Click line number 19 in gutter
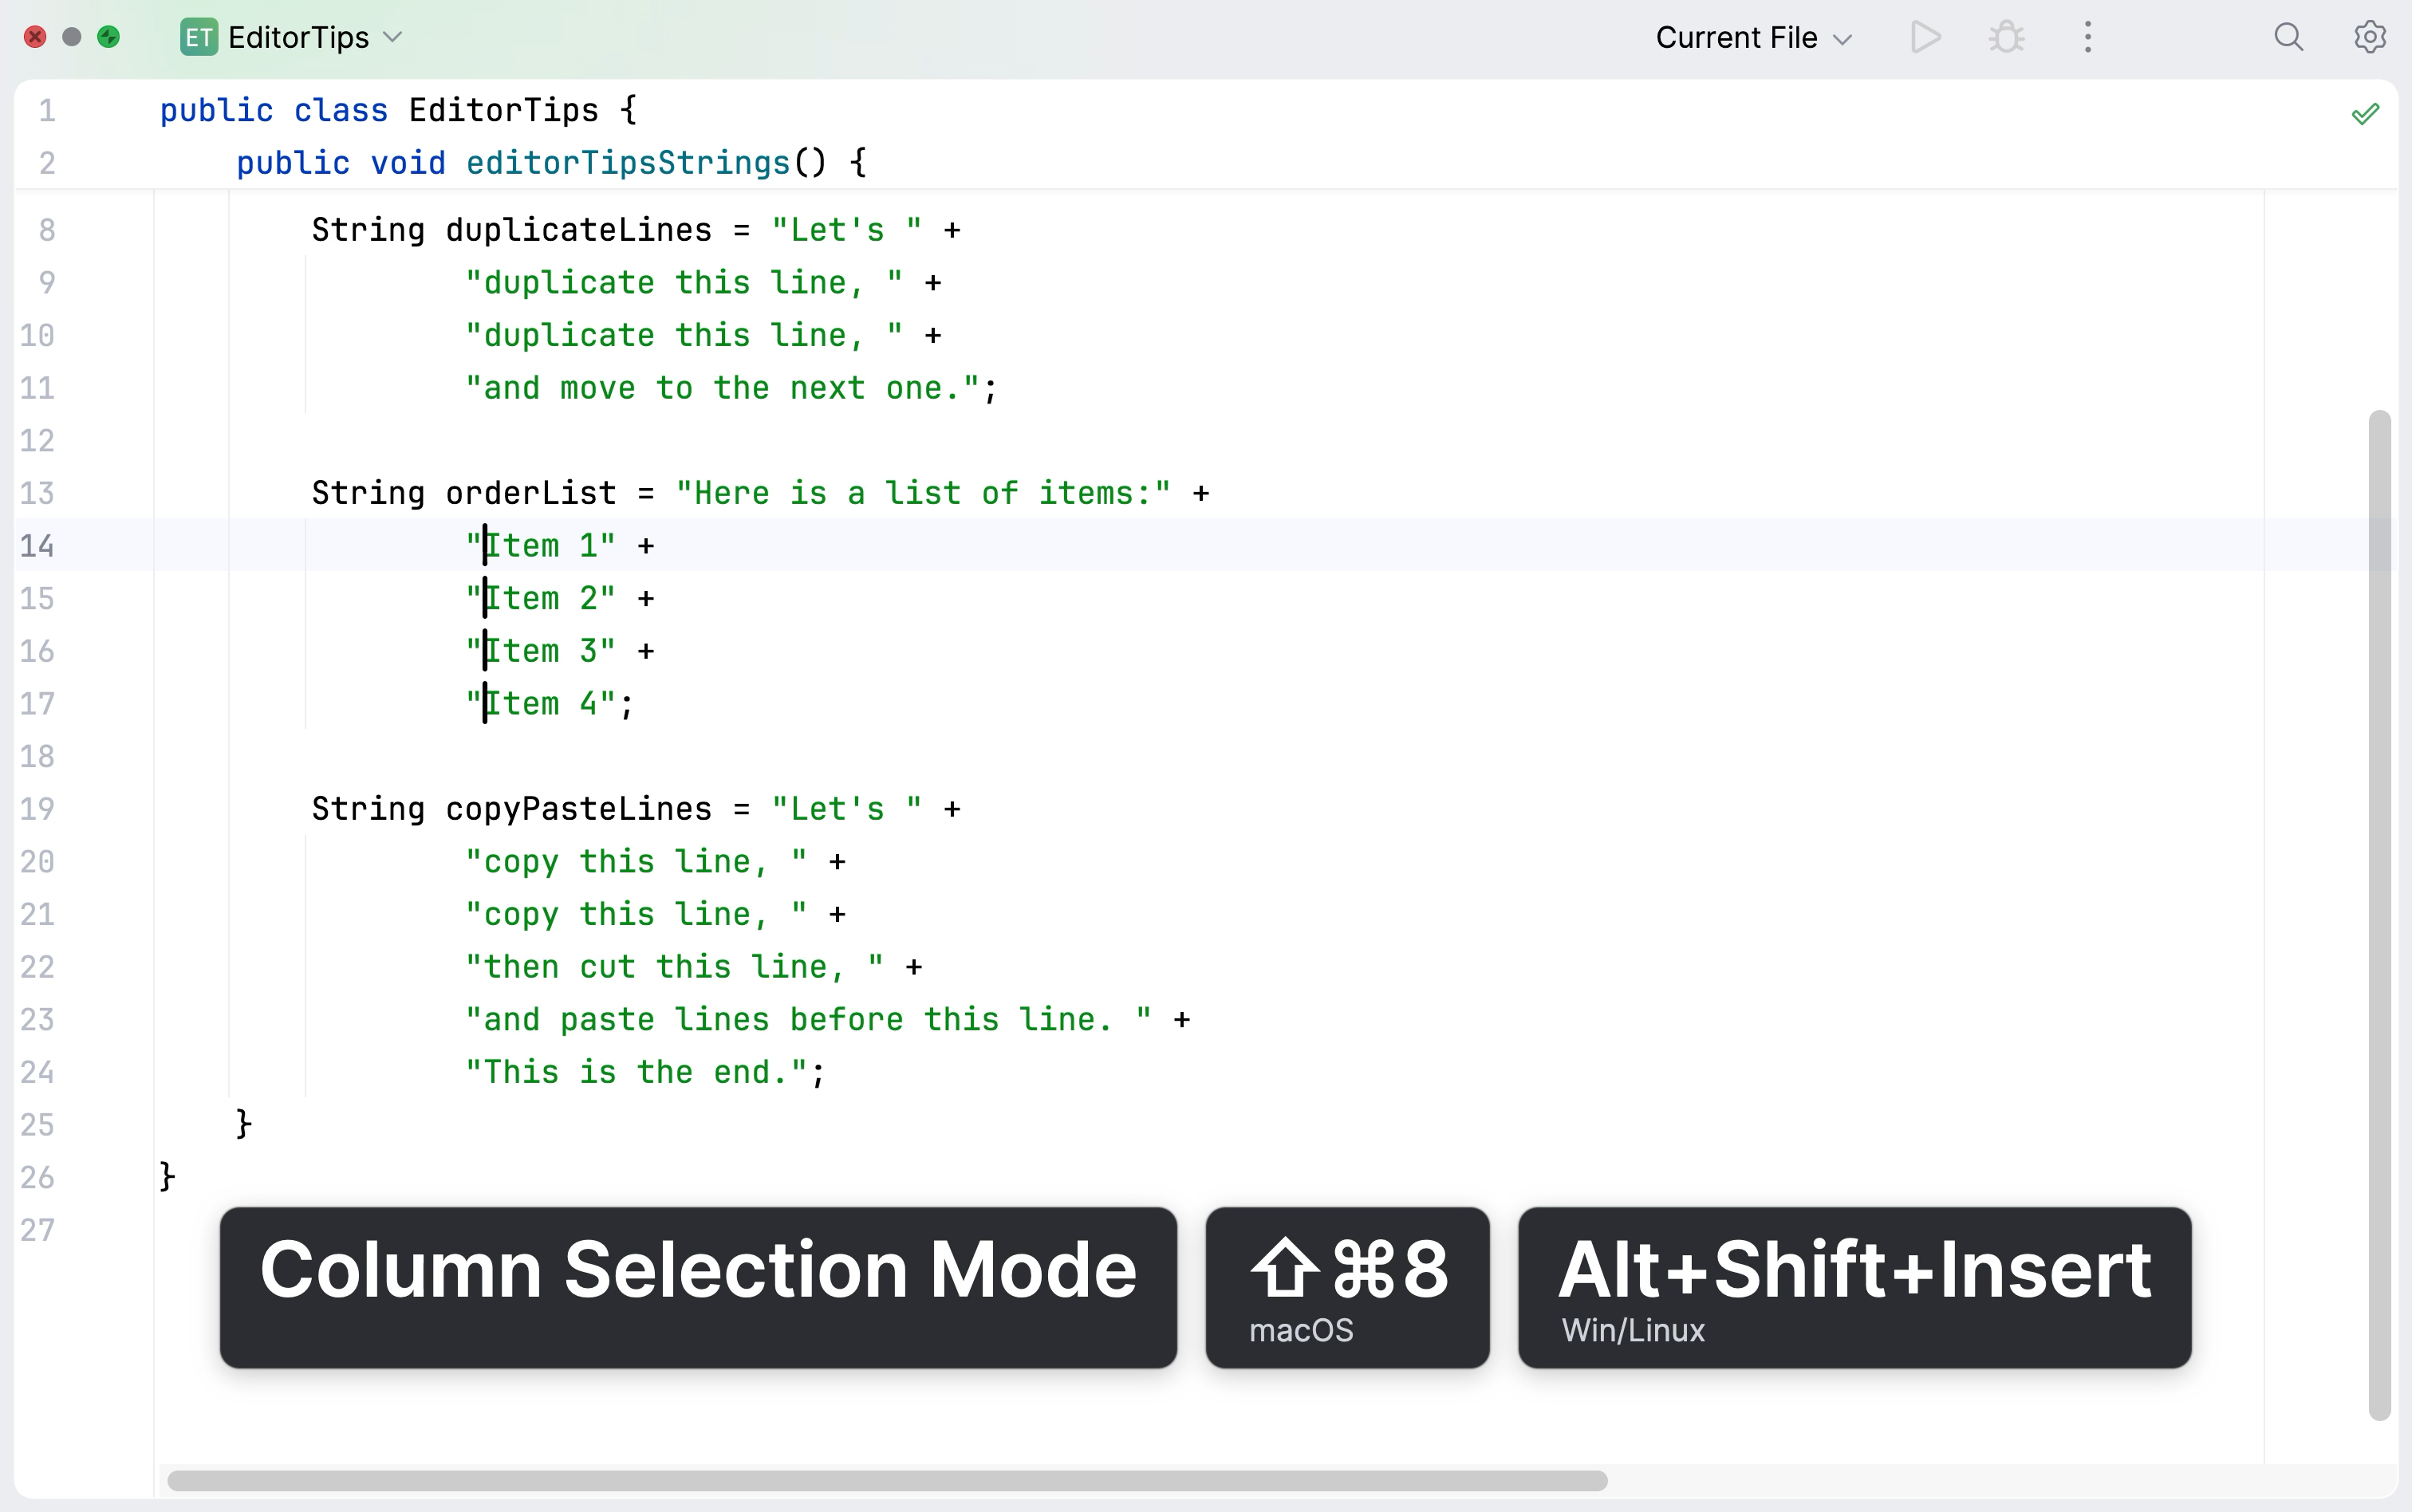This screenshot has width=2412, height=1512. (37, 808)
